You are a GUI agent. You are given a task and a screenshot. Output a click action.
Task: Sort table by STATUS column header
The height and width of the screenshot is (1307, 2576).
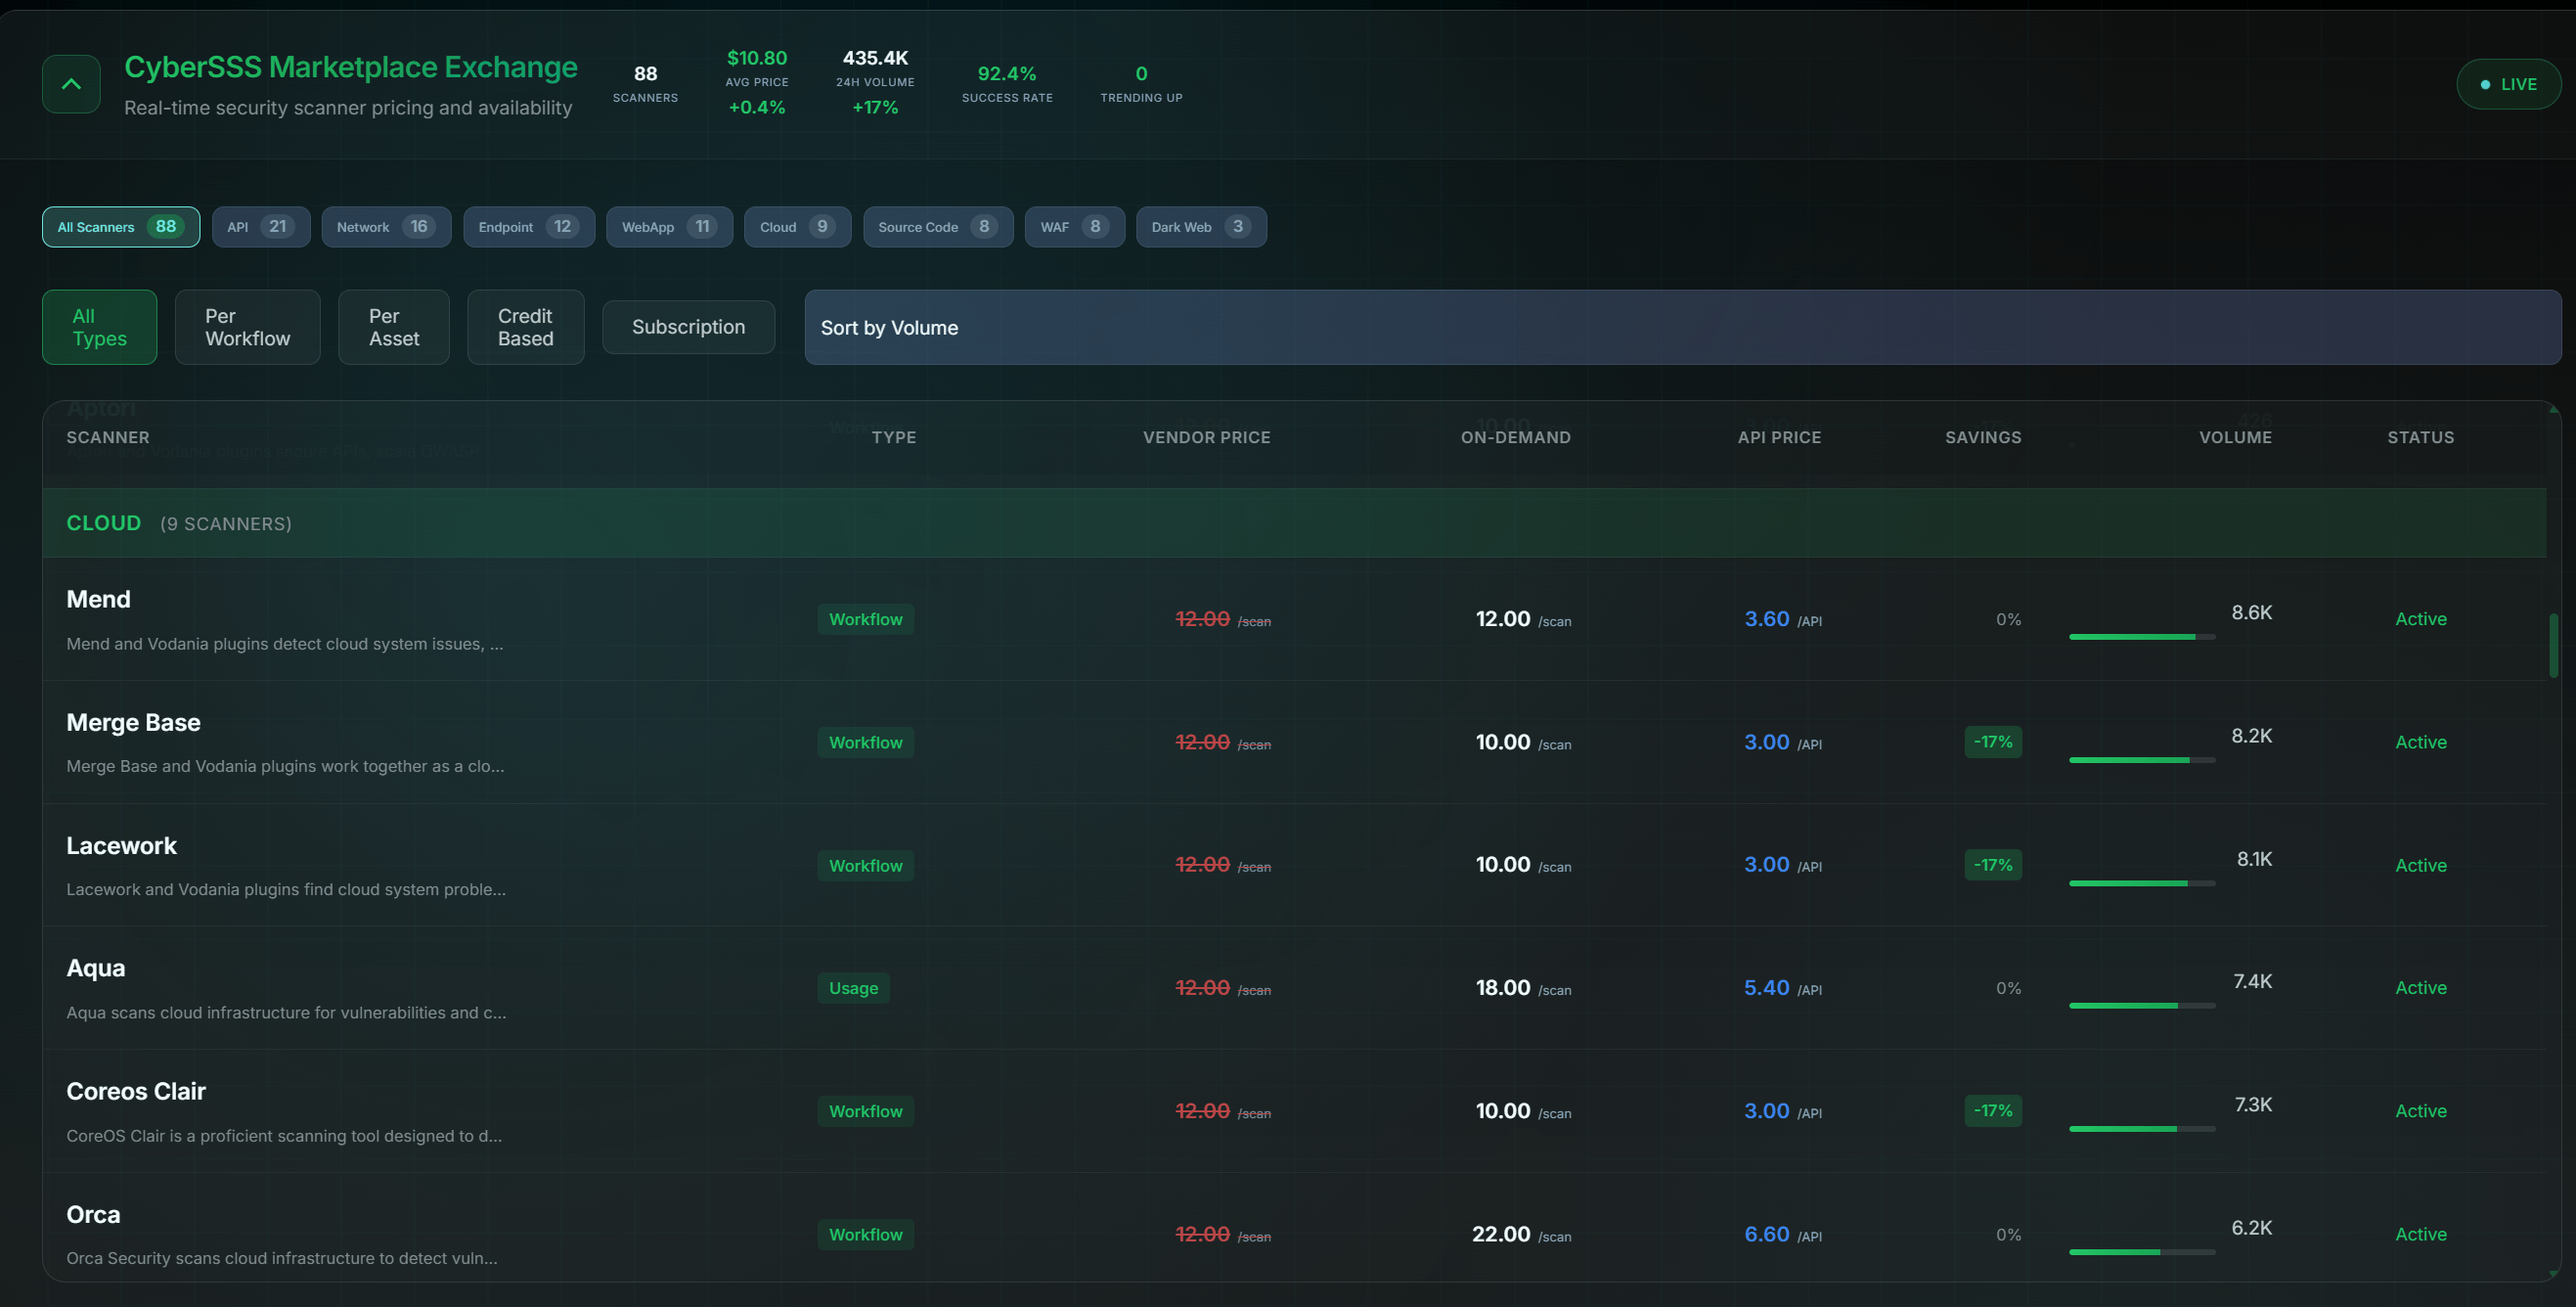coord(2420,438)
